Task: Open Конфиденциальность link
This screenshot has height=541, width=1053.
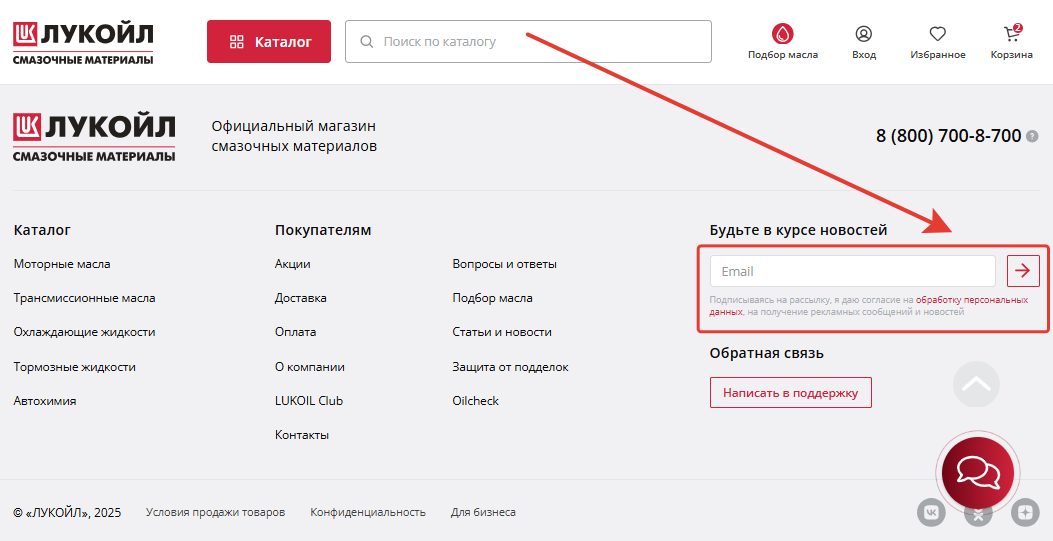Action: click(x=368, y=512)
